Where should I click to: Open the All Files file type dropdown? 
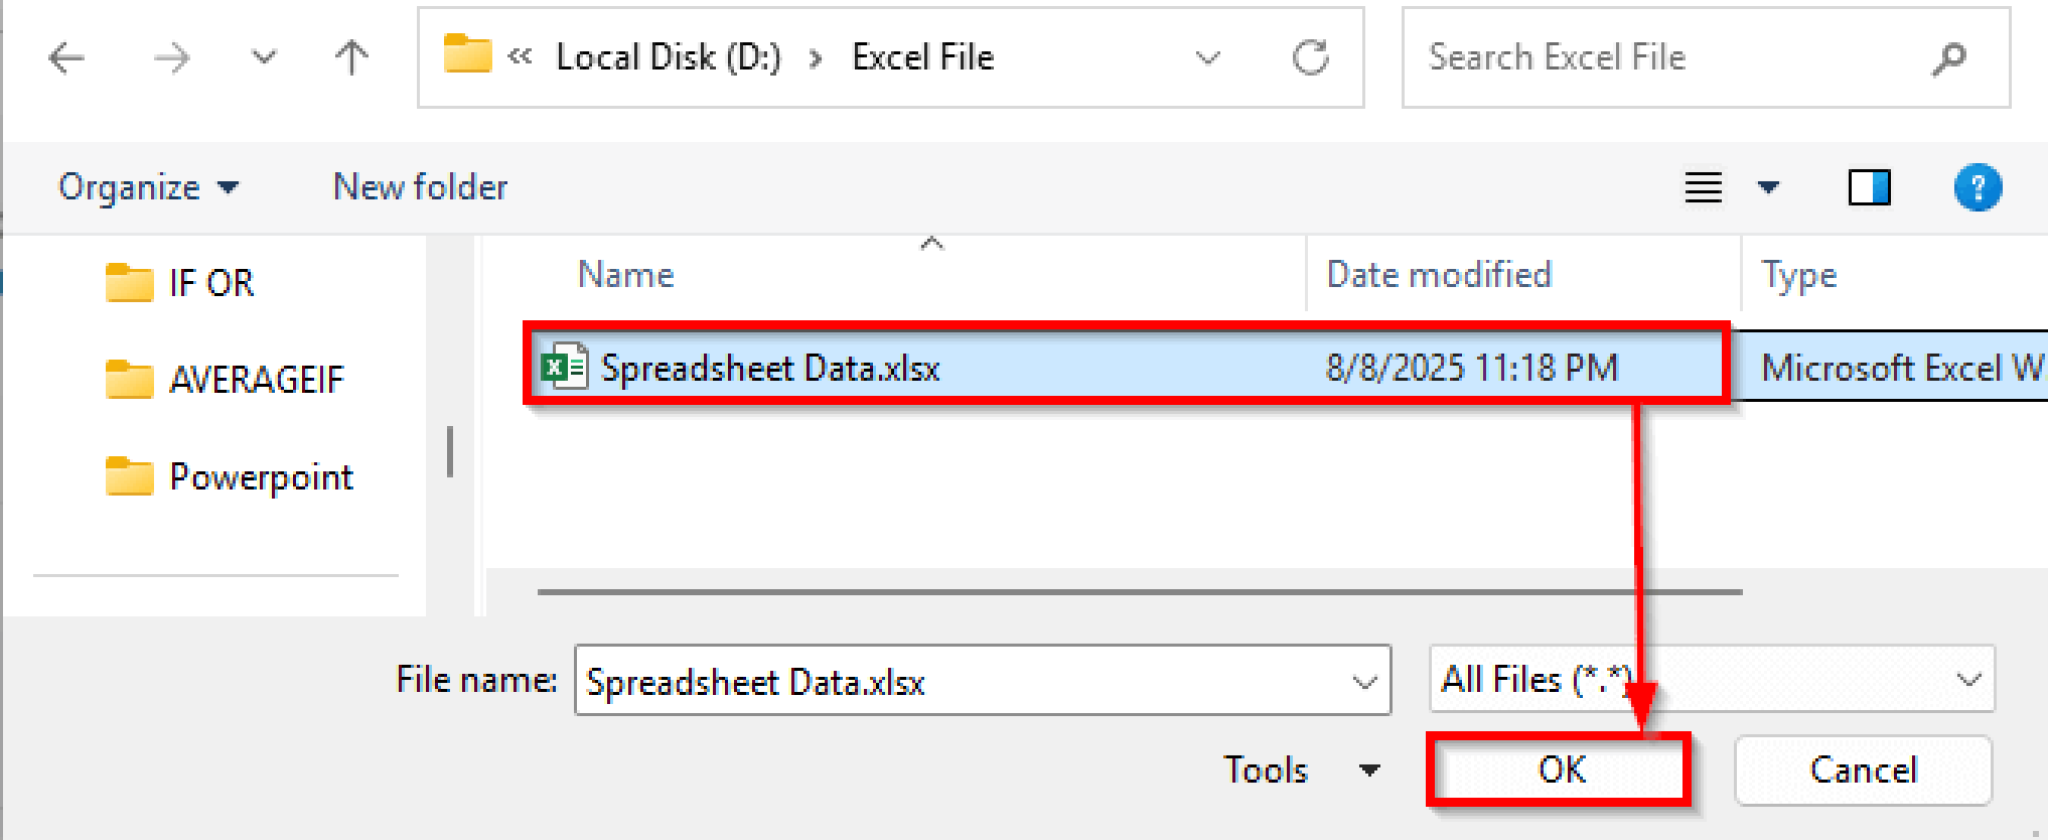[x=1968, y=680]
